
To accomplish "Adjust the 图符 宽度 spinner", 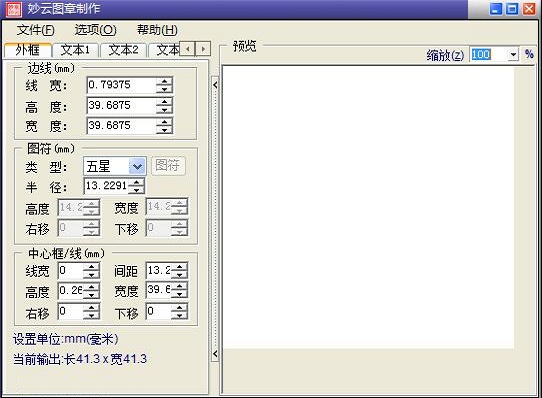I will (180, 207).
